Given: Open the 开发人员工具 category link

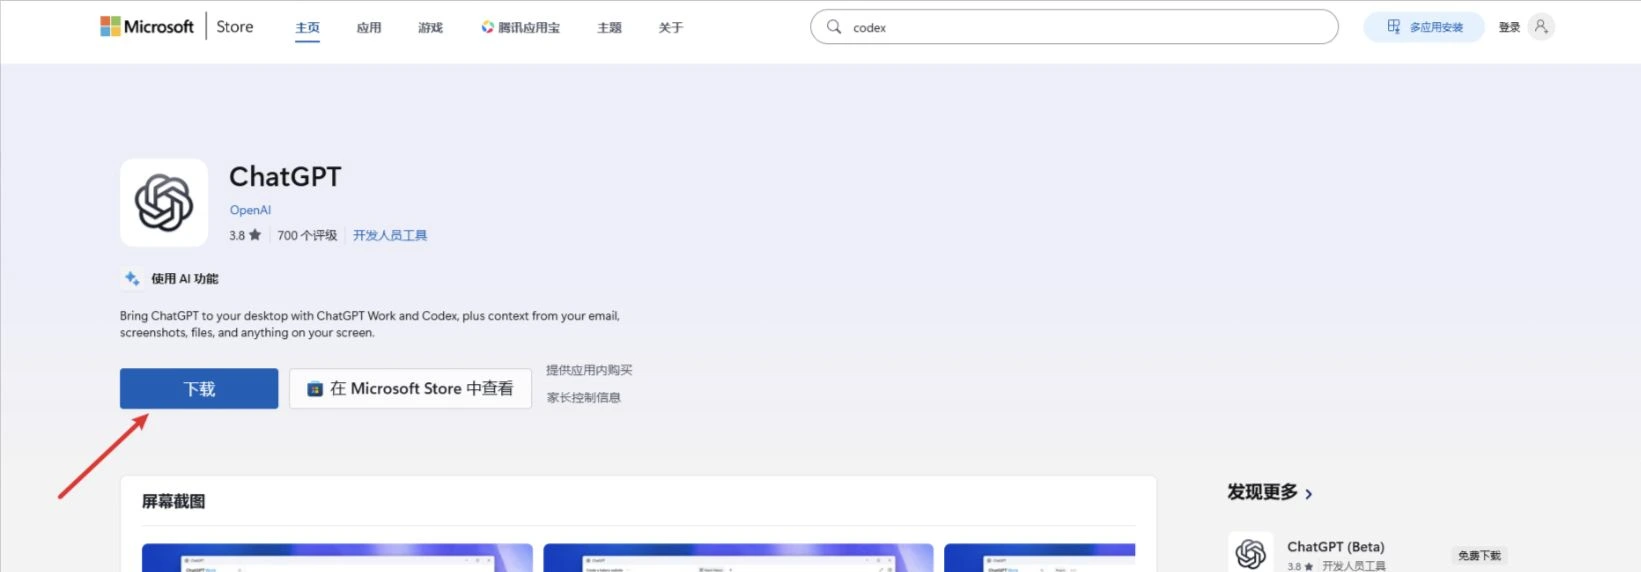Looking at the screenshot, I should tap(390, 235).
